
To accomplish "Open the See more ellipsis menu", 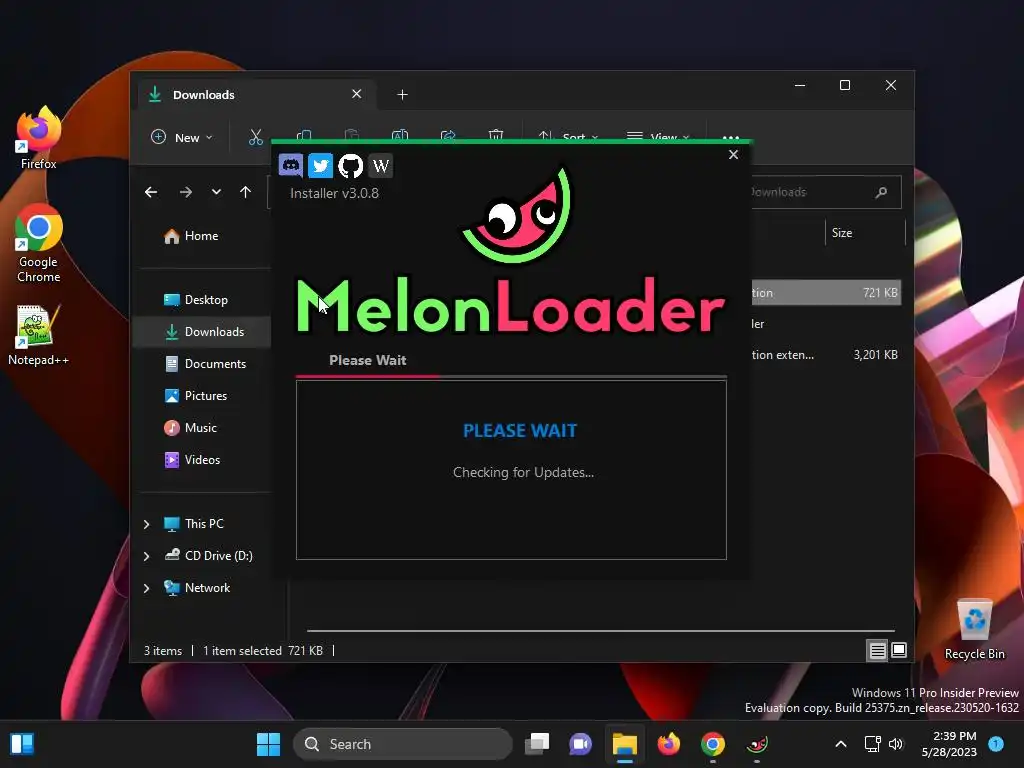I will tap(731, 136).
